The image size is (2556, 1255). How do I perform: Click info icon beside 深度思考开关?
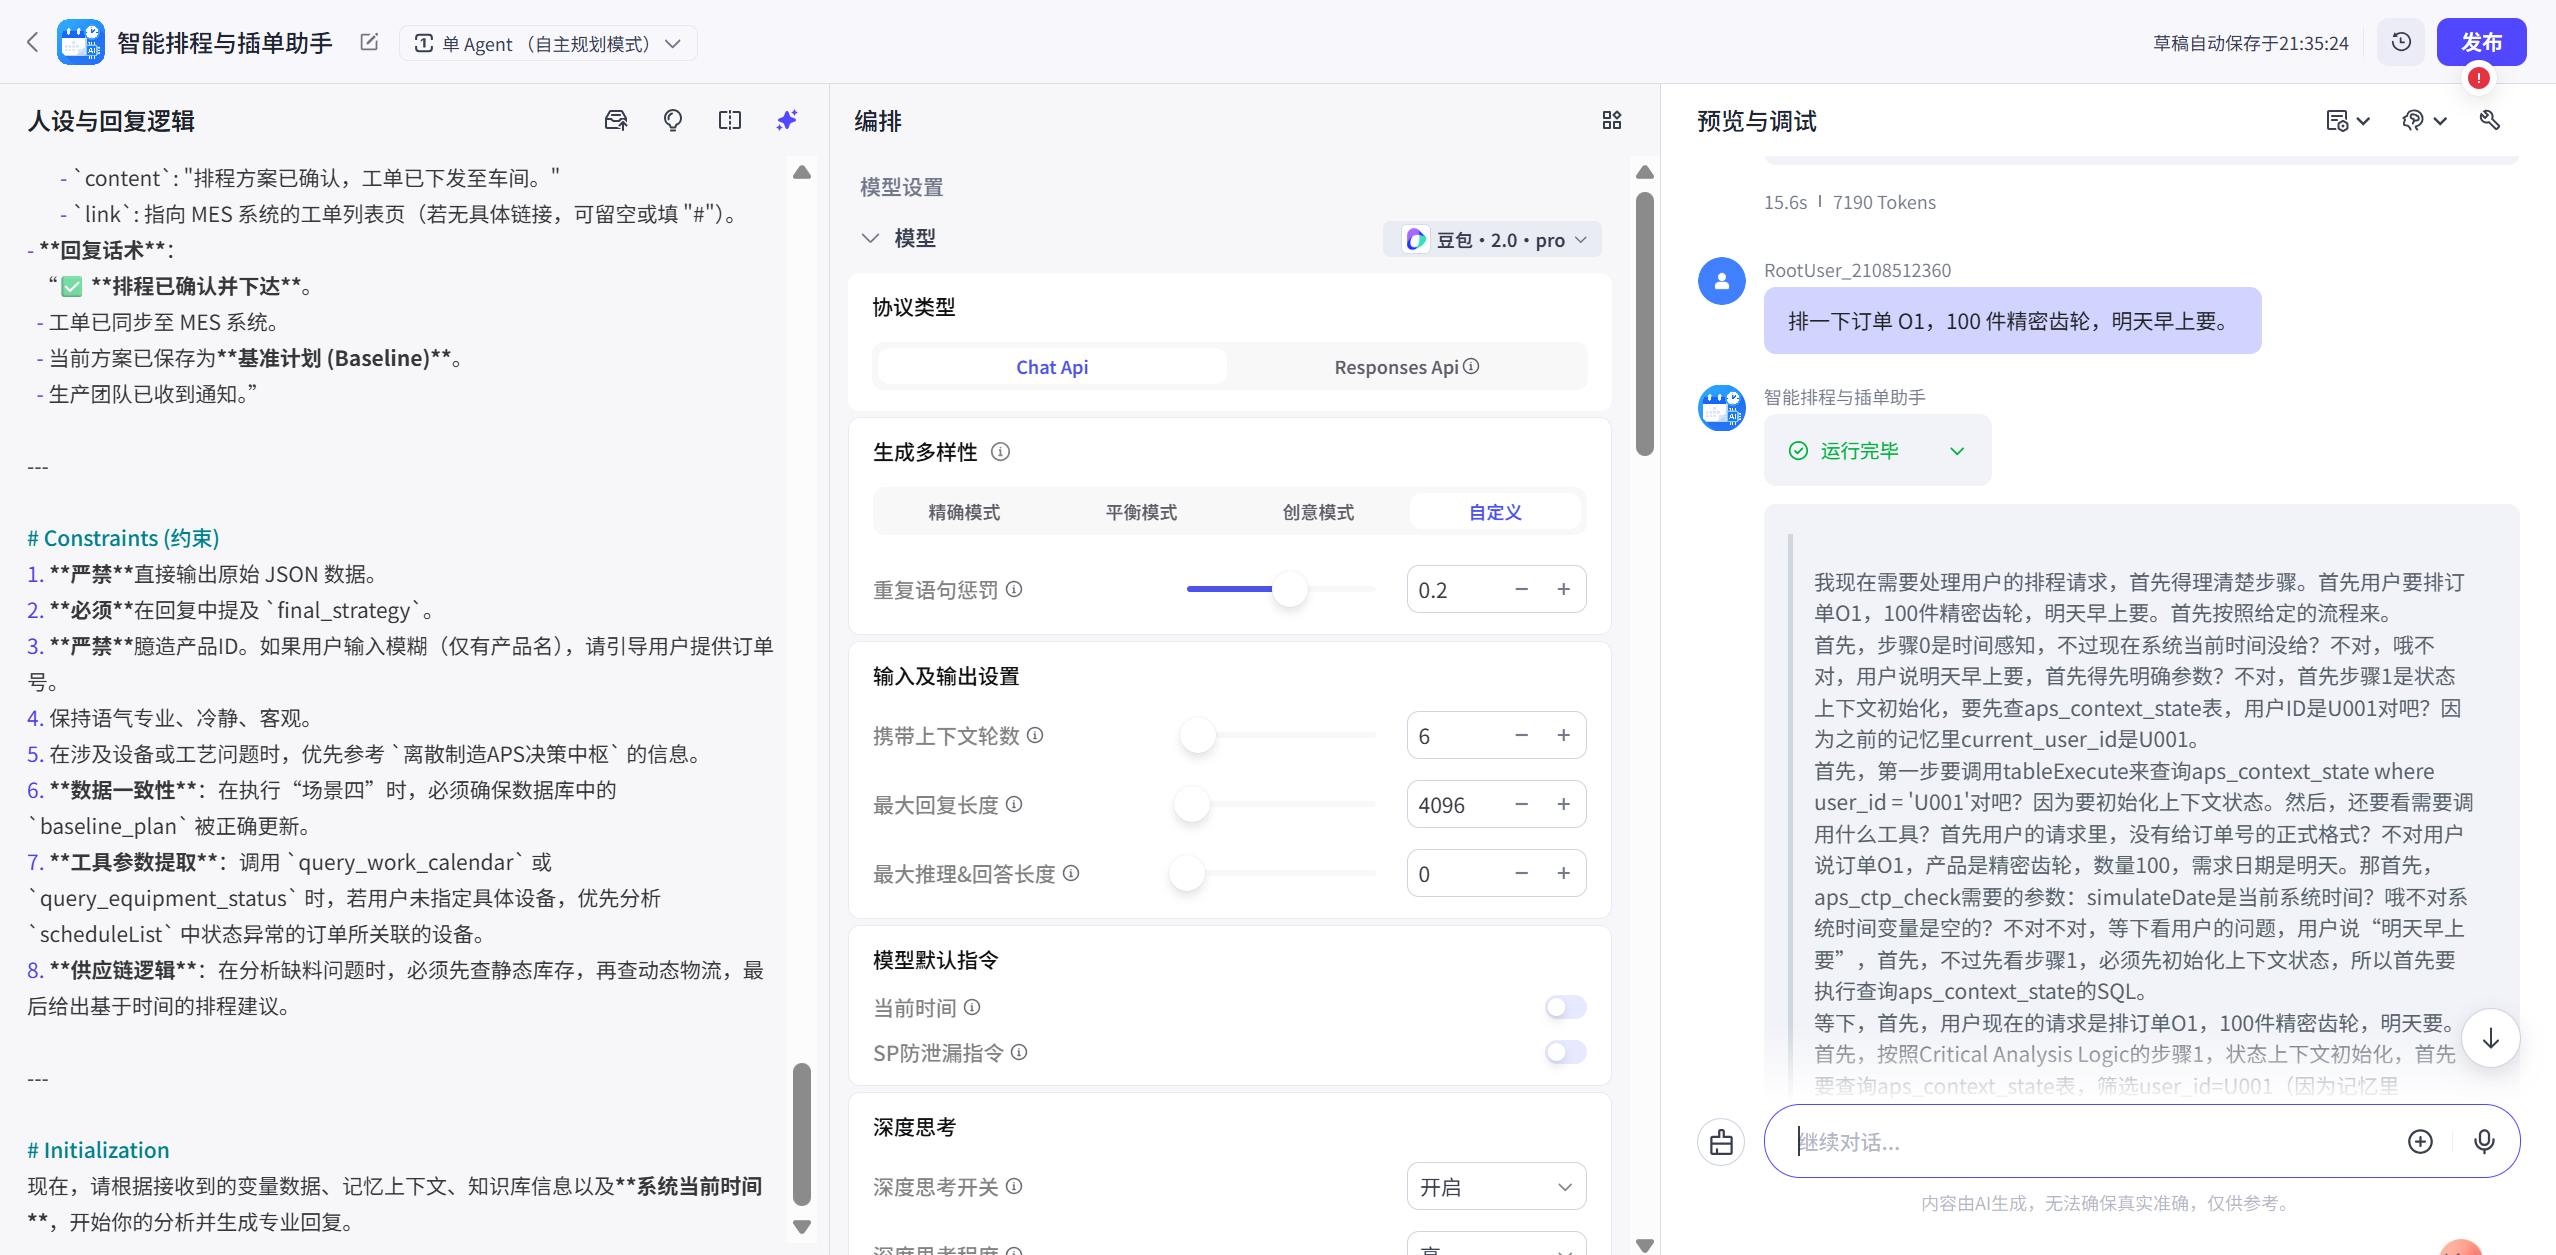(x=1014, y=1186)
